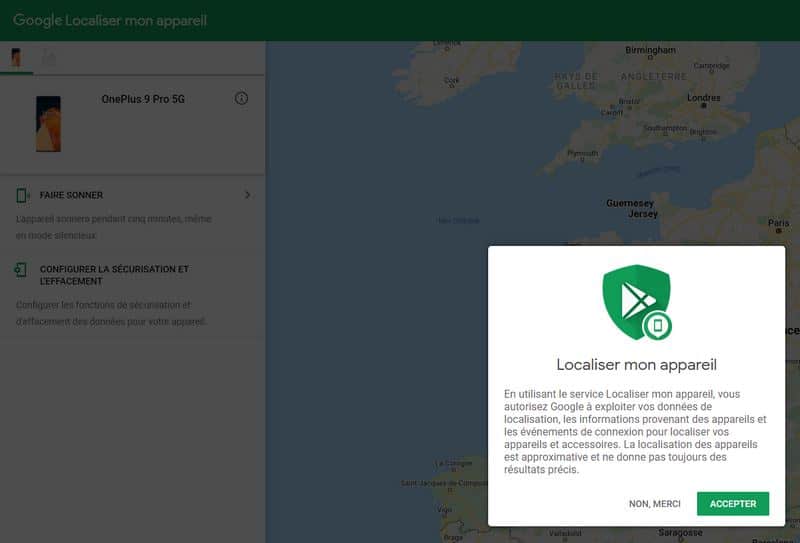This screenshot has height=543, width=800.
Task: Click the ring description text about cinq minutes
Action: [113, 227]
